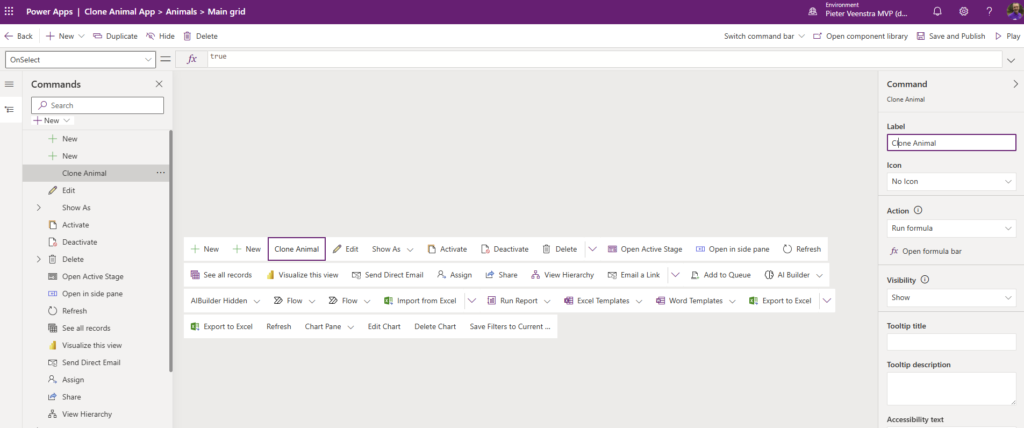This screenshot has width=1024, height=428.
Task: Click the formula bar containing true
Action: [604, 59]
